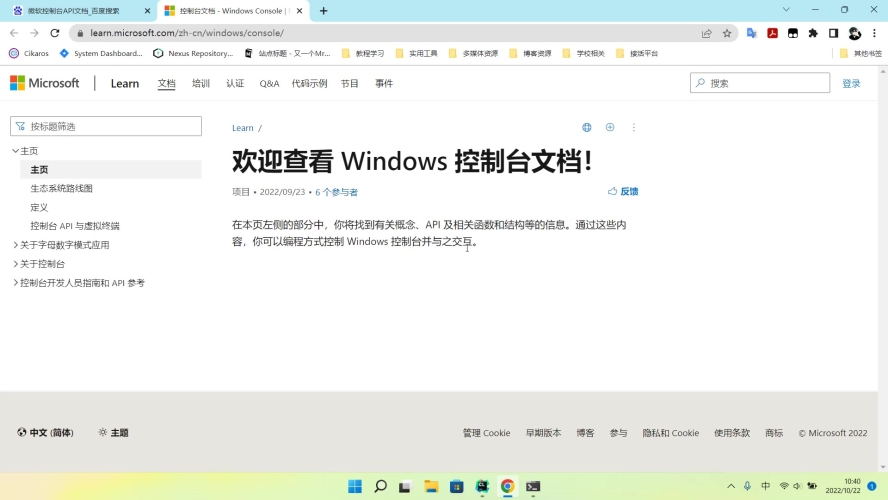Click the plus circle save icon
The width and height of the screenshot is (888, 500).
click(610, 127)
